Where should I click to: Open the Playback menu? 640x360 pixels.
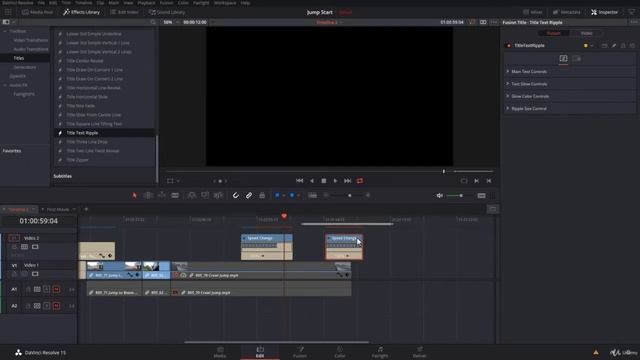146,2
